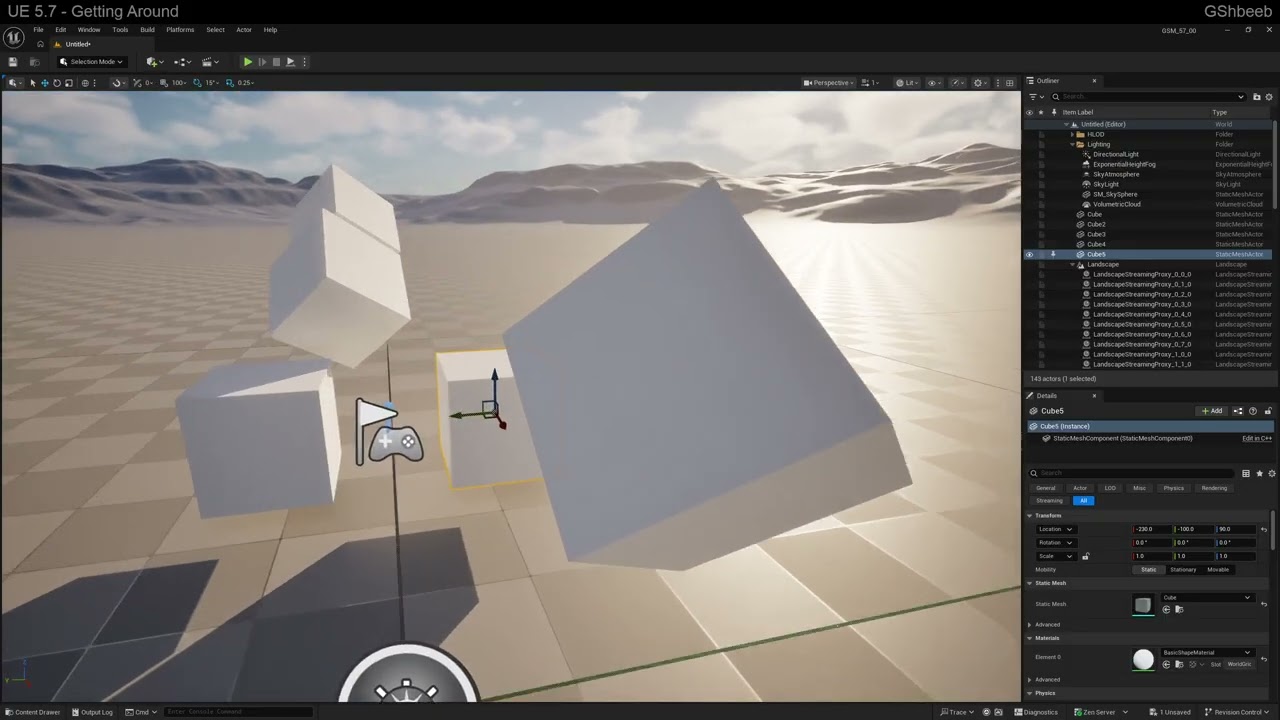Click the Edit in C++ link
Screen dimensions: 1280x720
click(1257, 438)
